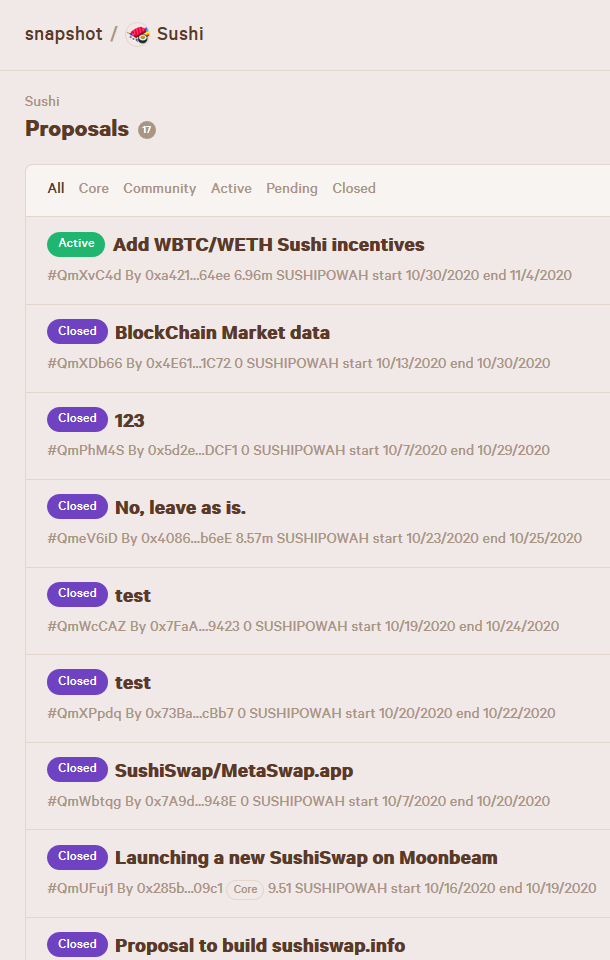Screen dimensions: 610x960
Task: Click the proposals count badge
Action: (x=147, y=130)
